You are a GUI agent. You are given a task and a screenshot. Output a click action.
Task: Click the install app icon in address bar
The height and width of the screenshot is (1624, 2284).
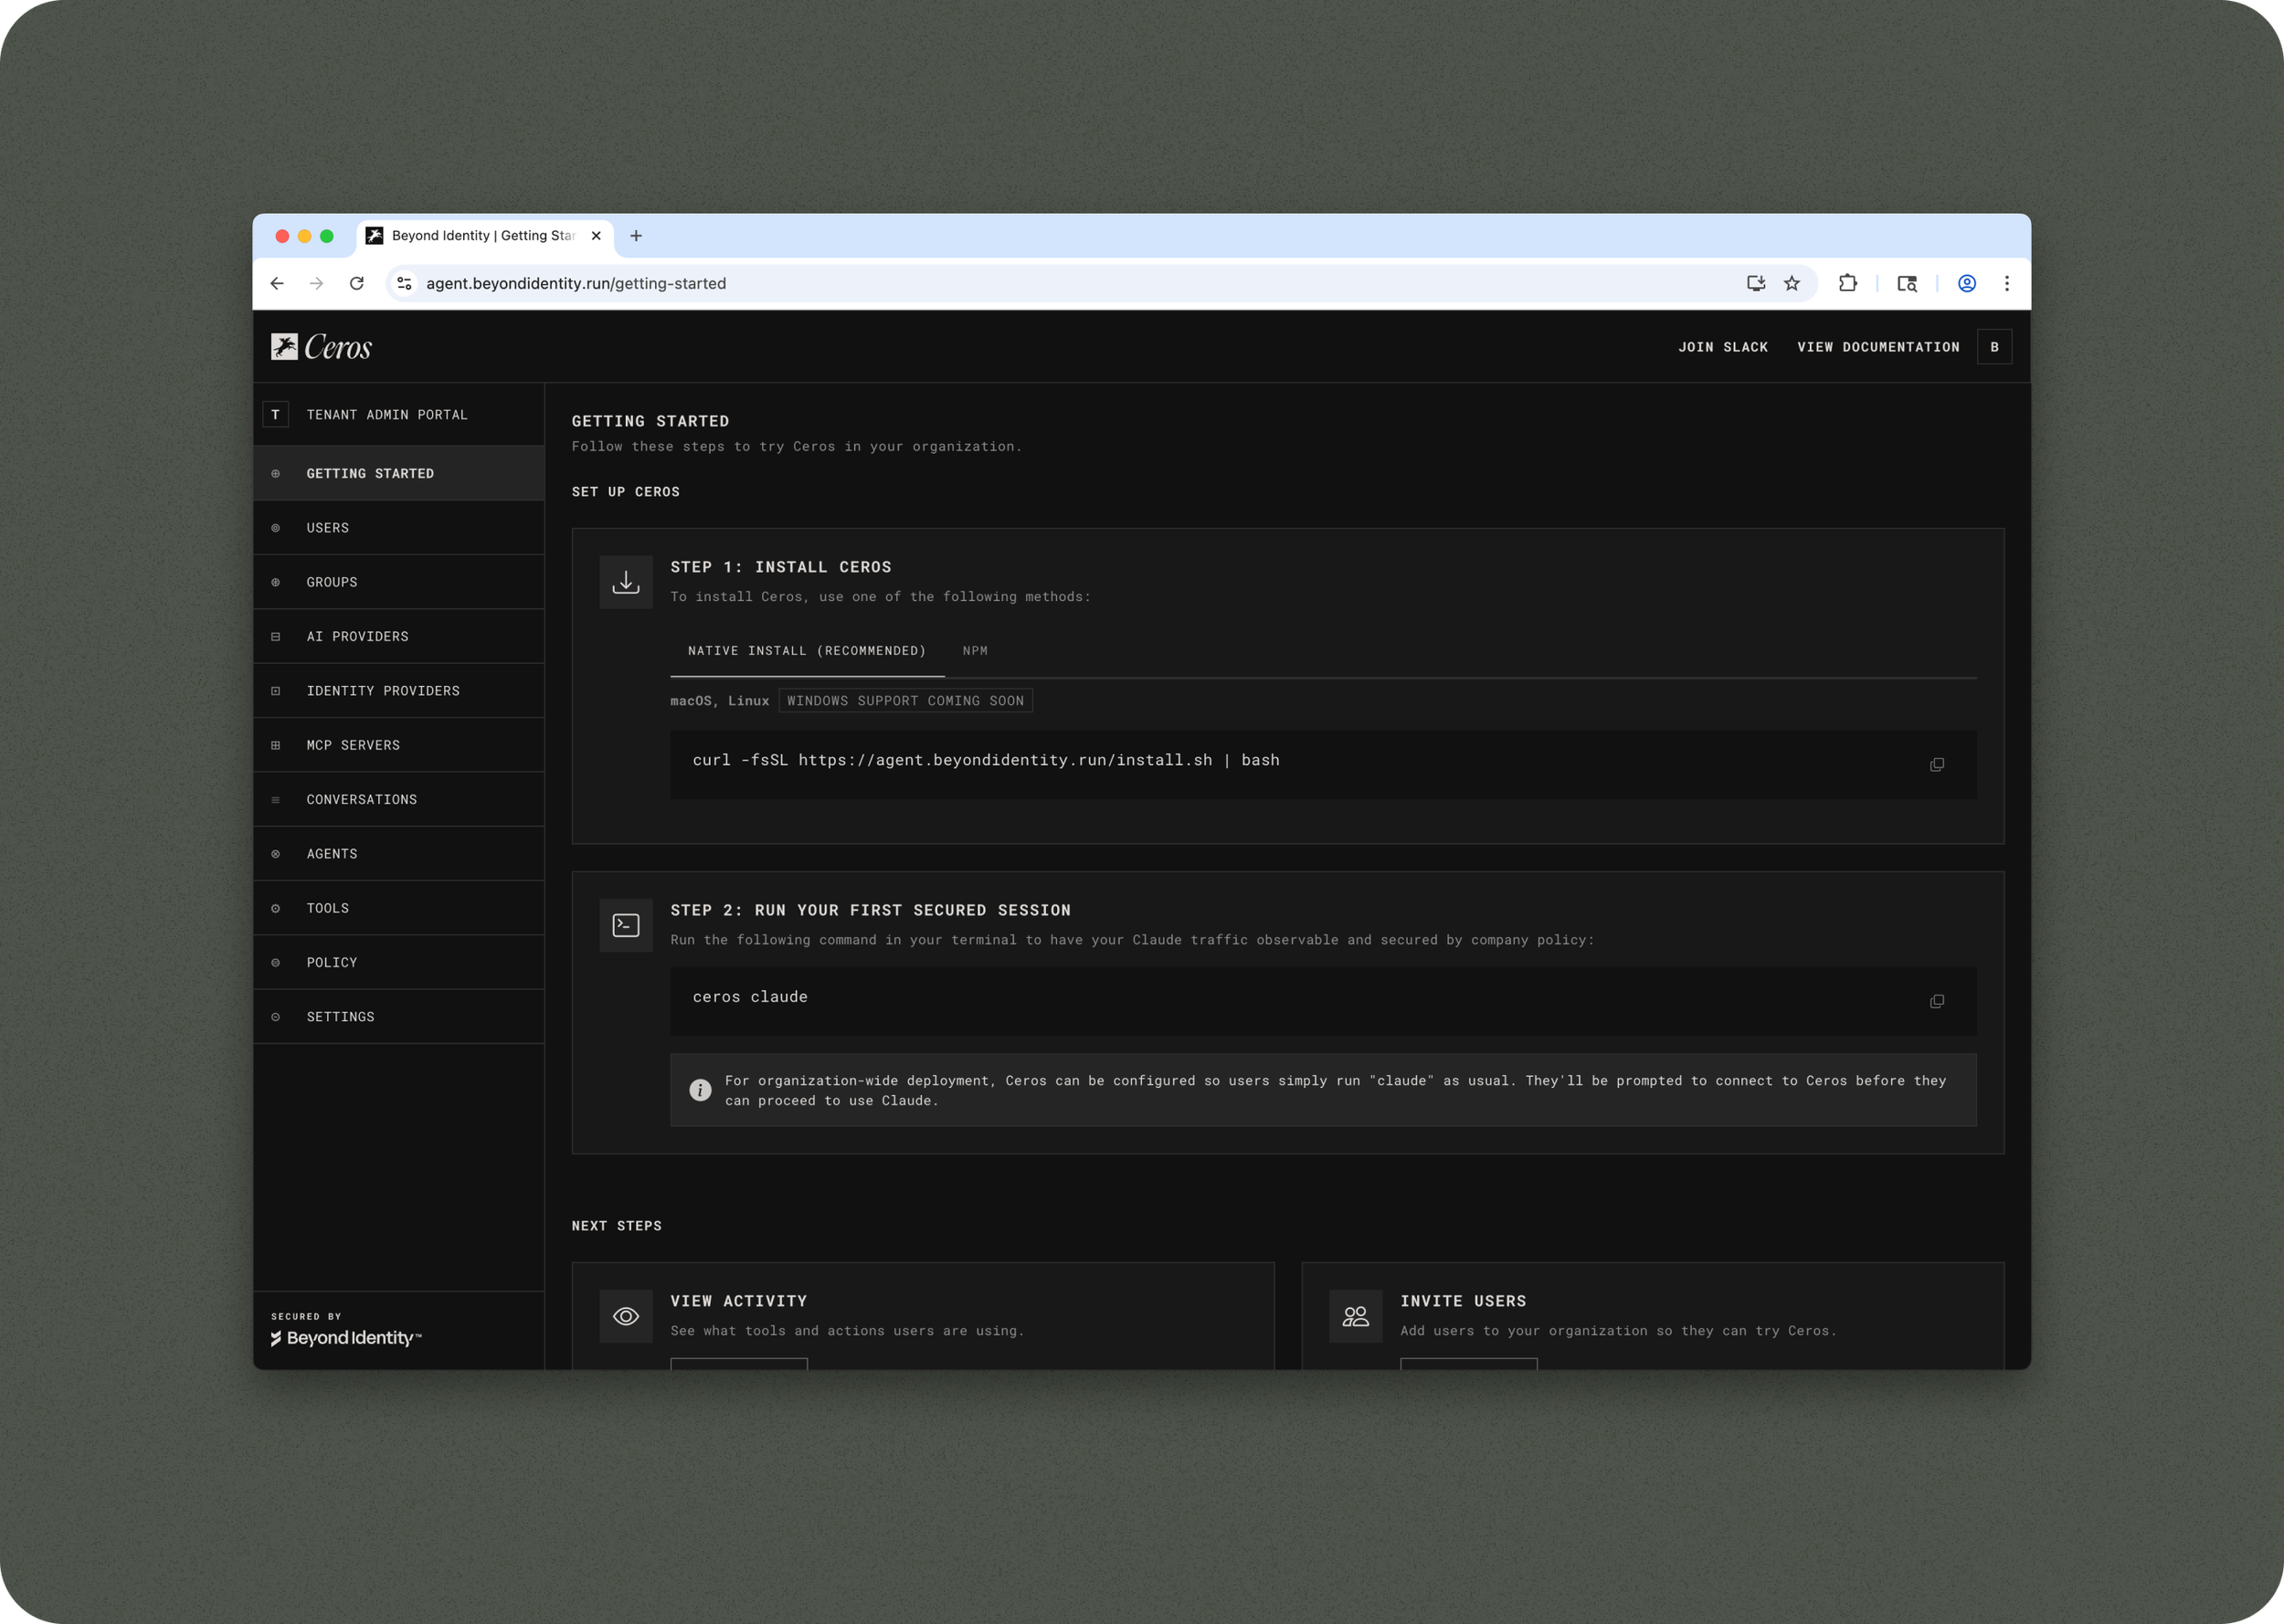(x=1755, y=284)
